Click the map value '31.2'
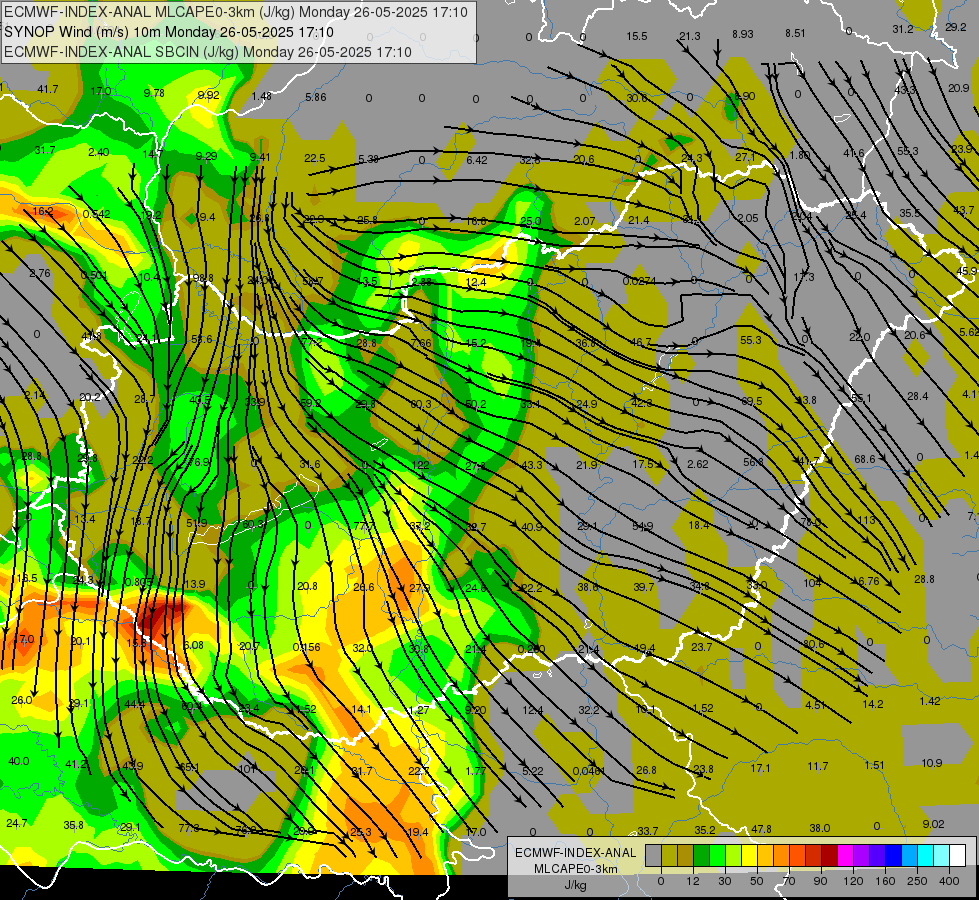The image size is (979, 900). (x=903, y=29)
